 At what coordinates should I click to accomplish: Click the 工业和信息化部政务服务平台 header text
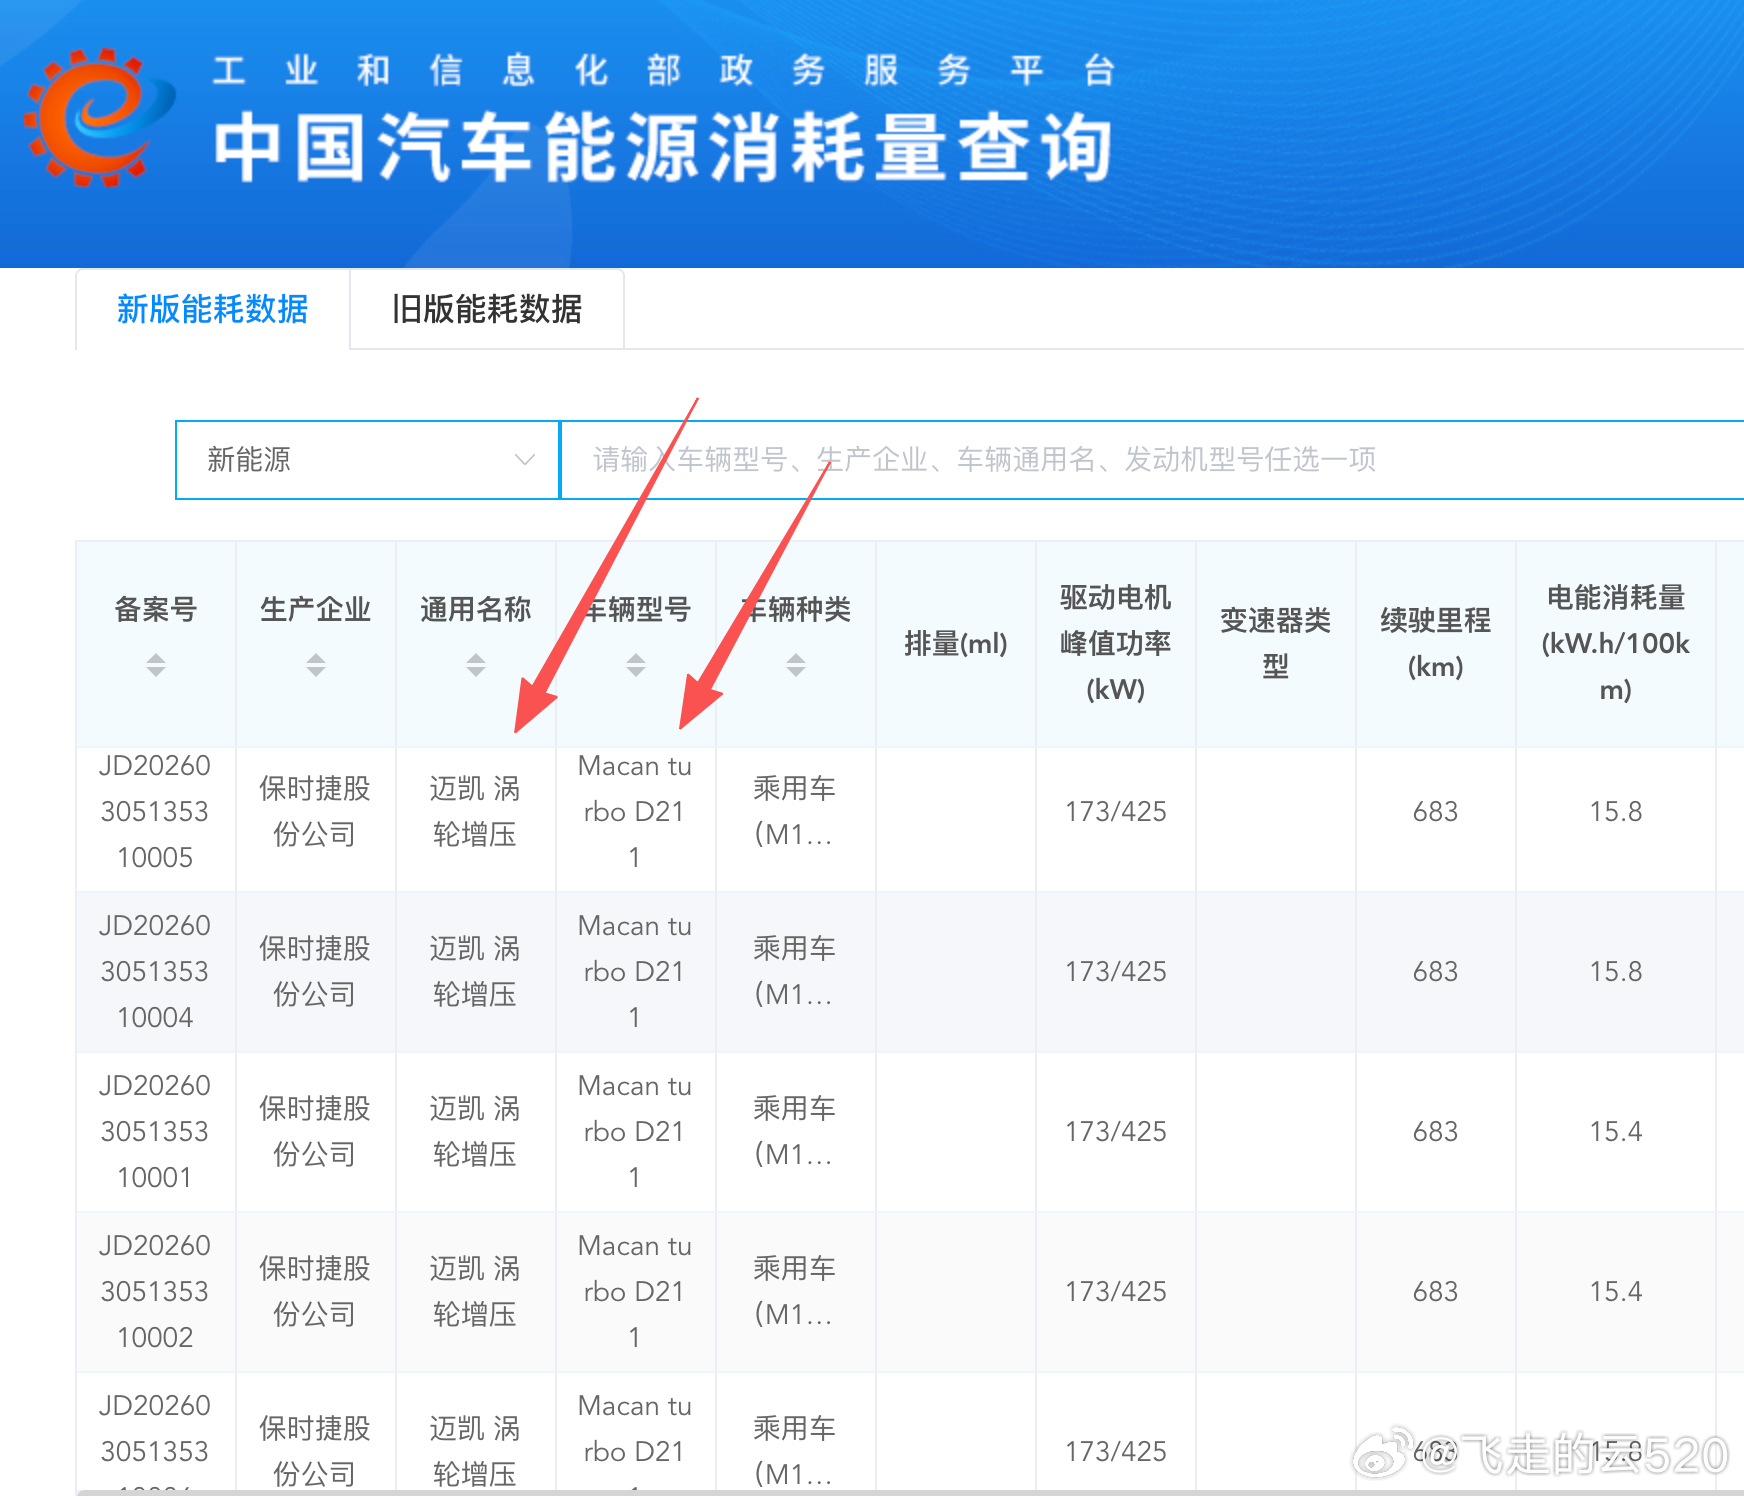664,71
